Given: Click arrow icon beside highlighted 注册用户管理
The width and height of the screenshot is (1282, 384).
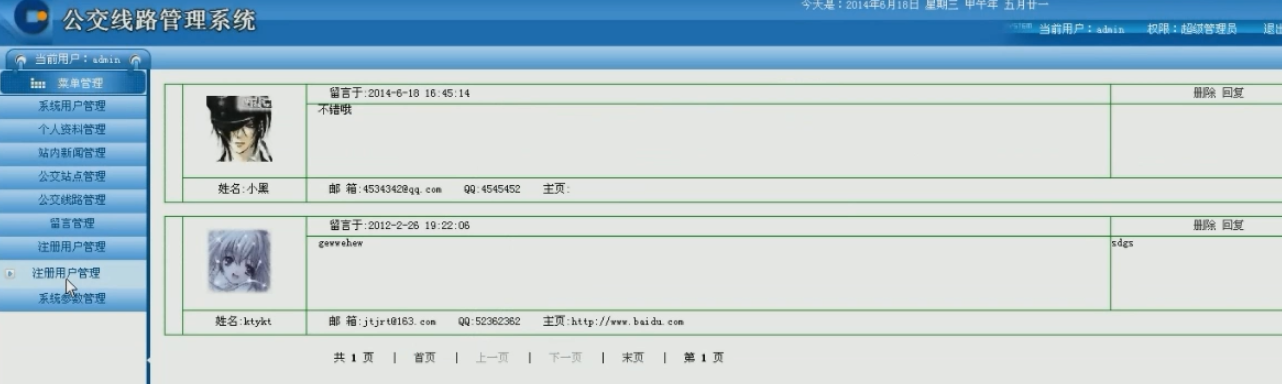Looking at the screenshot, I should [10, 273].
